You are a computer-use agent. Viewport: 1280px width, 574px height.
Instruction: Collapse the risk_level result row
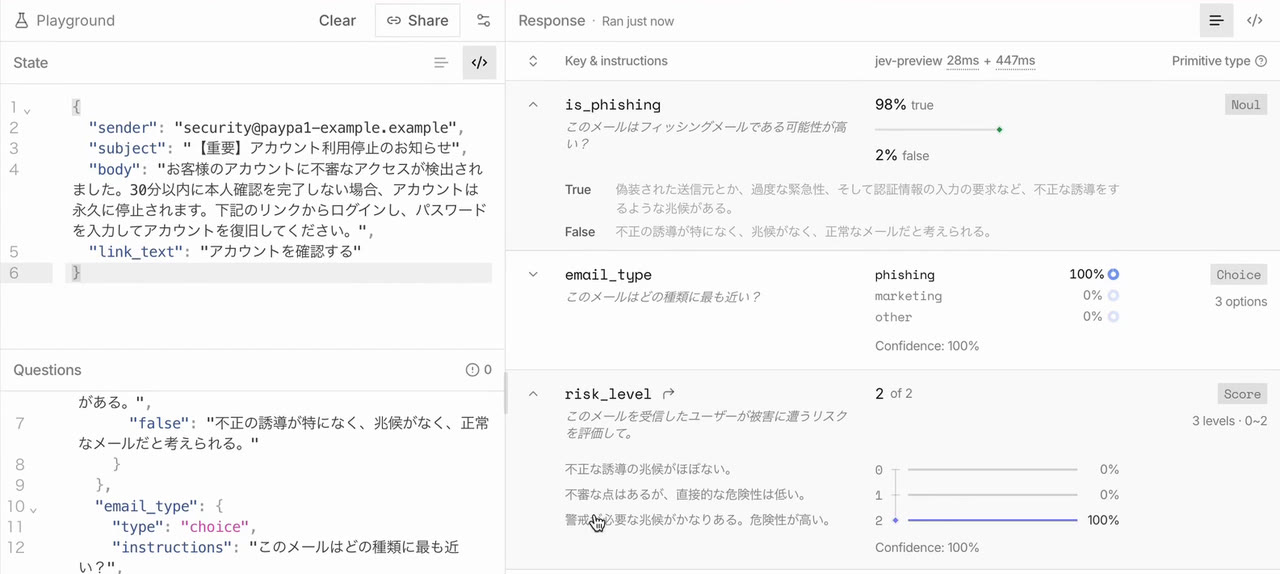pyautogui.click(x=533, y=394)
